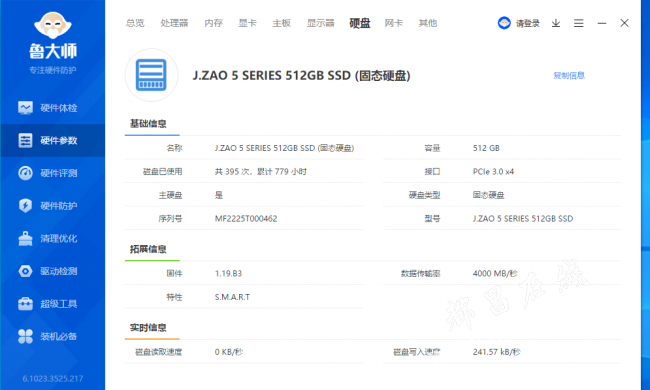Click the 拓展信息 section header
Image resolution: width=650 pixels, height=390 pixels.
click(148, 249)
